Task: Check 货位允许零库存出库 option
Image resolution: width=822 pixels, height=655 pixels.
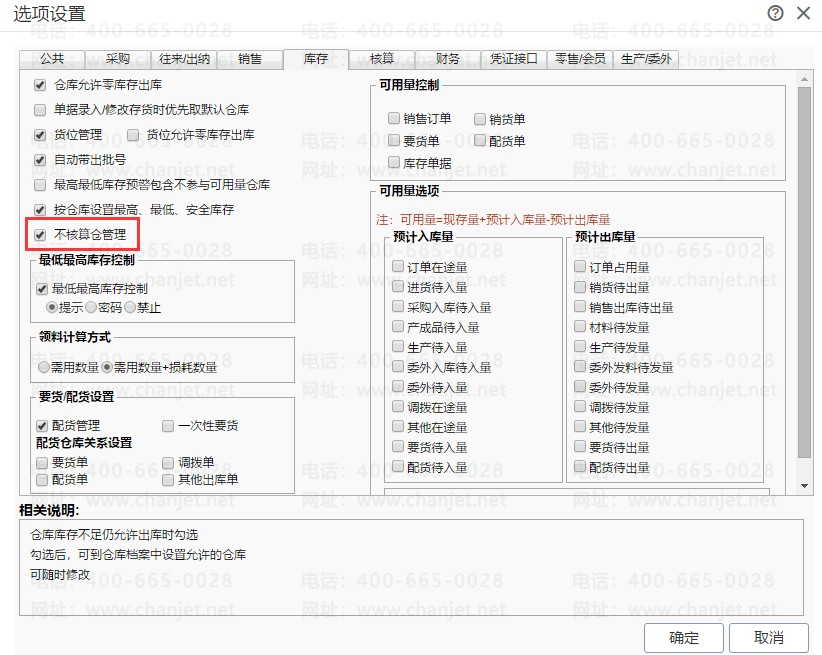Action: 133,135
